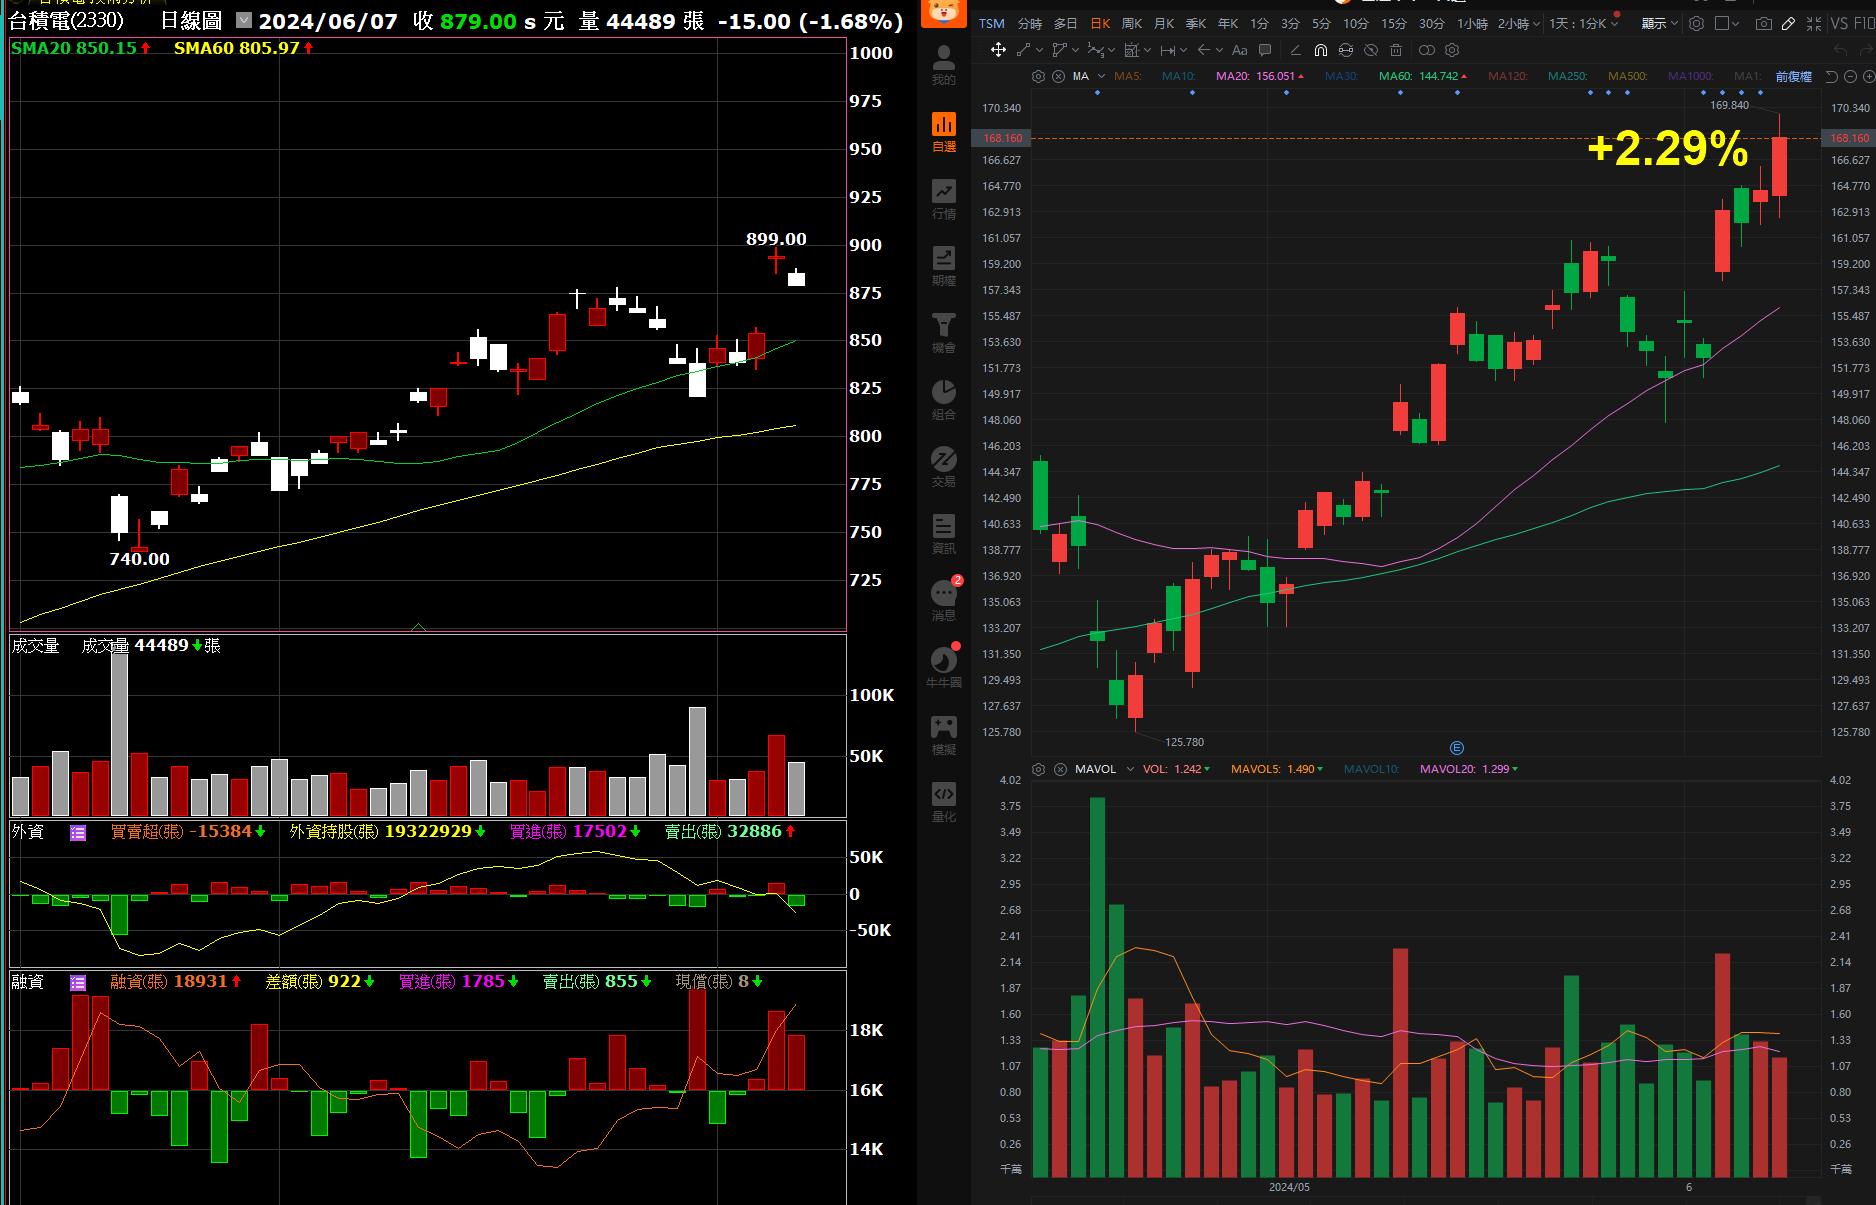Switch to the 周K weekly tab

click(x=1132, y=23)
